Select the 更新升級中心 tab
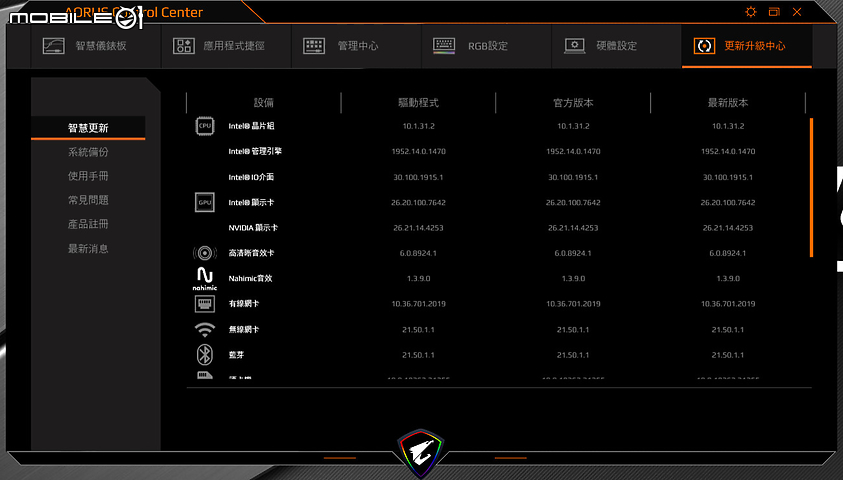This screenshot has height=480, width=843. [747, 46]
